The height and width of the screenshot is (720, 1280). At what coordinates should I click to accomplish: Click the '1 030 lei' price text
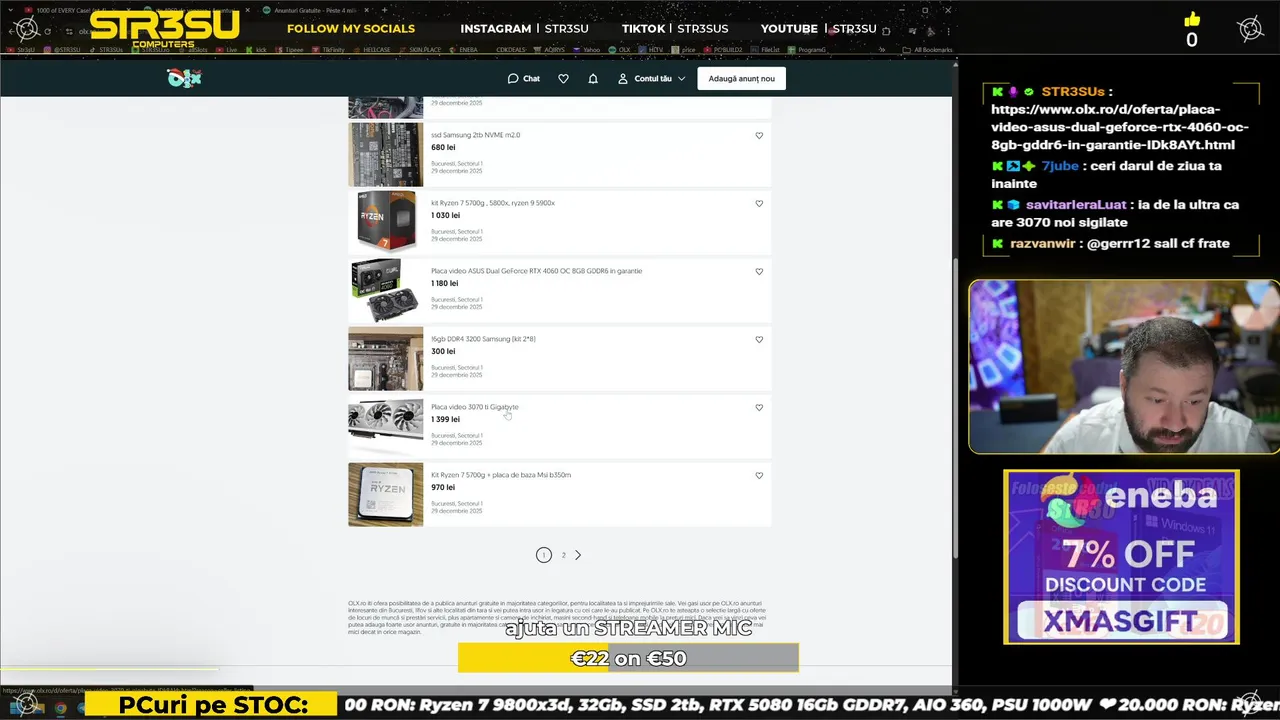click(446, 215)
